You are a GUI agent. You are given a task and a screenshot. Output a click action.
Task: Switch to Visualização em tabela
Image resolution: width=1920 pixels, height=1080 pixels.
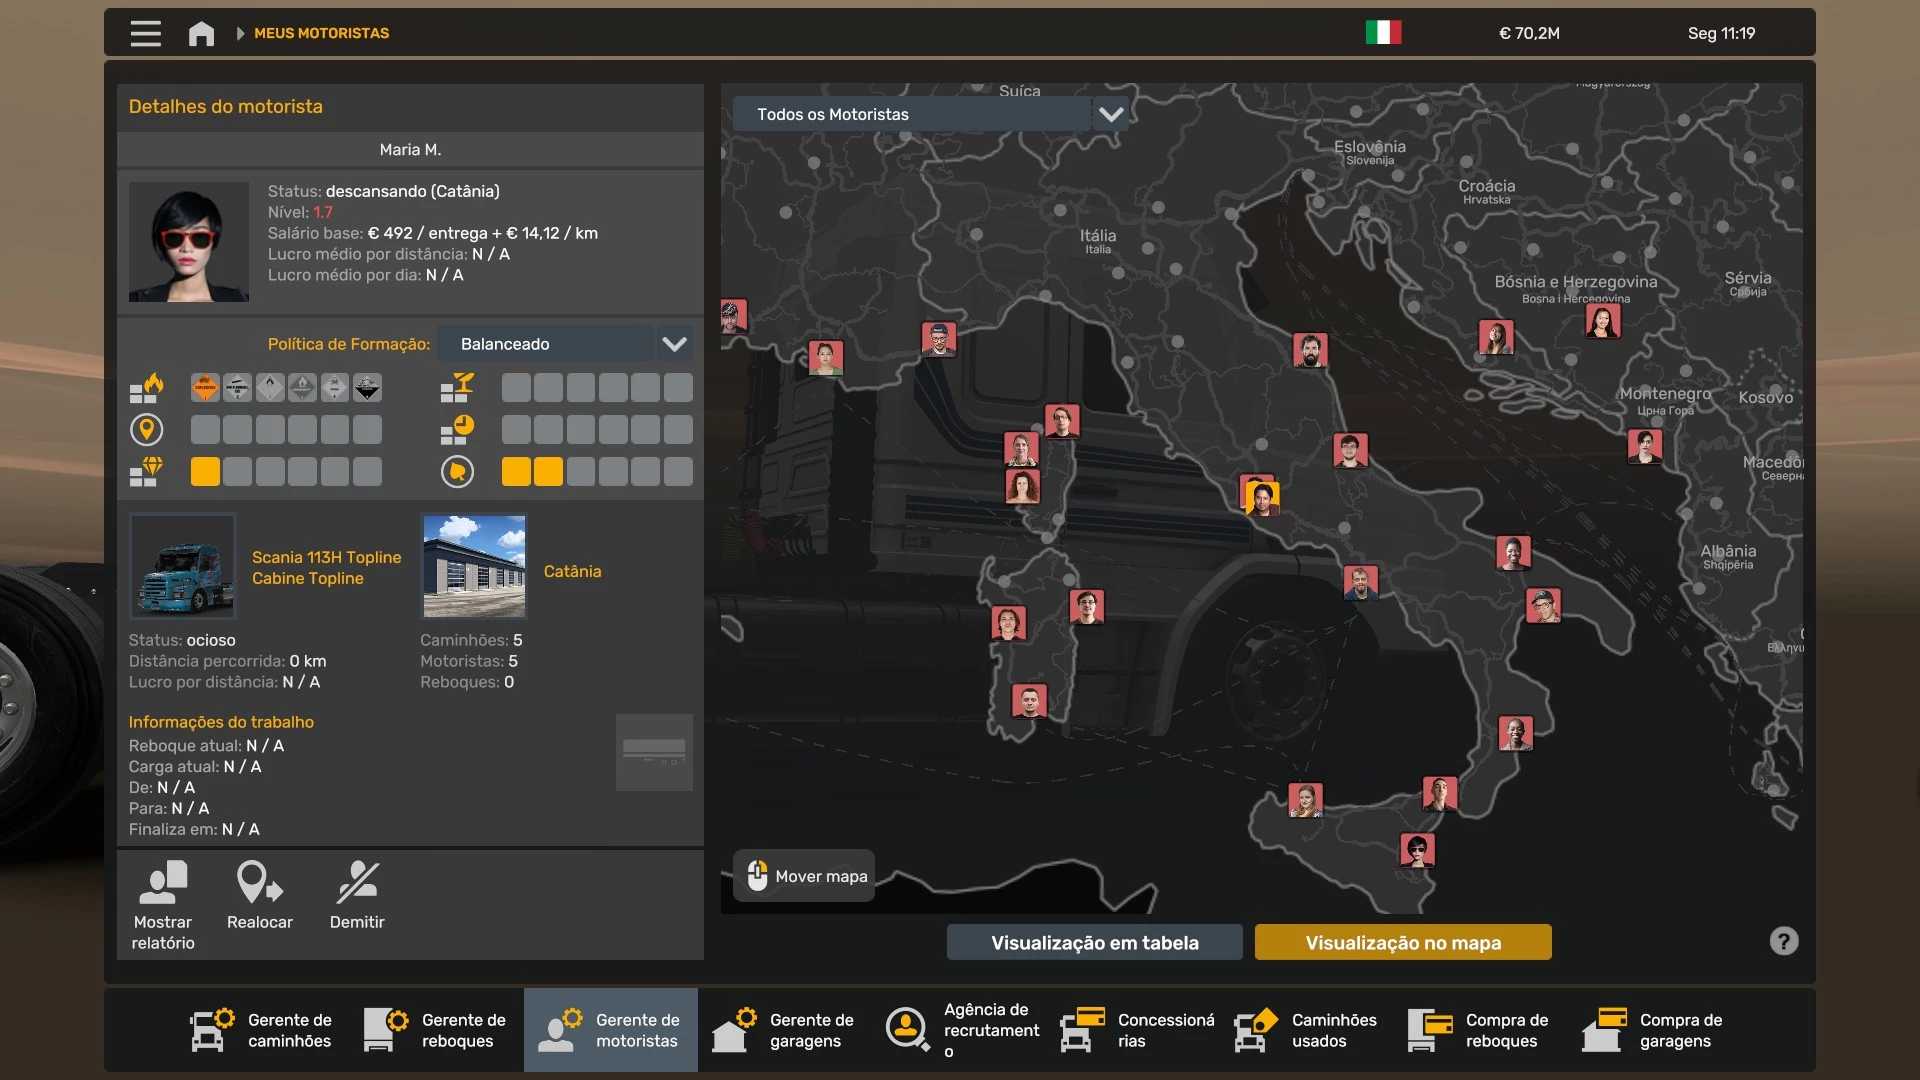click(1094, 942)
